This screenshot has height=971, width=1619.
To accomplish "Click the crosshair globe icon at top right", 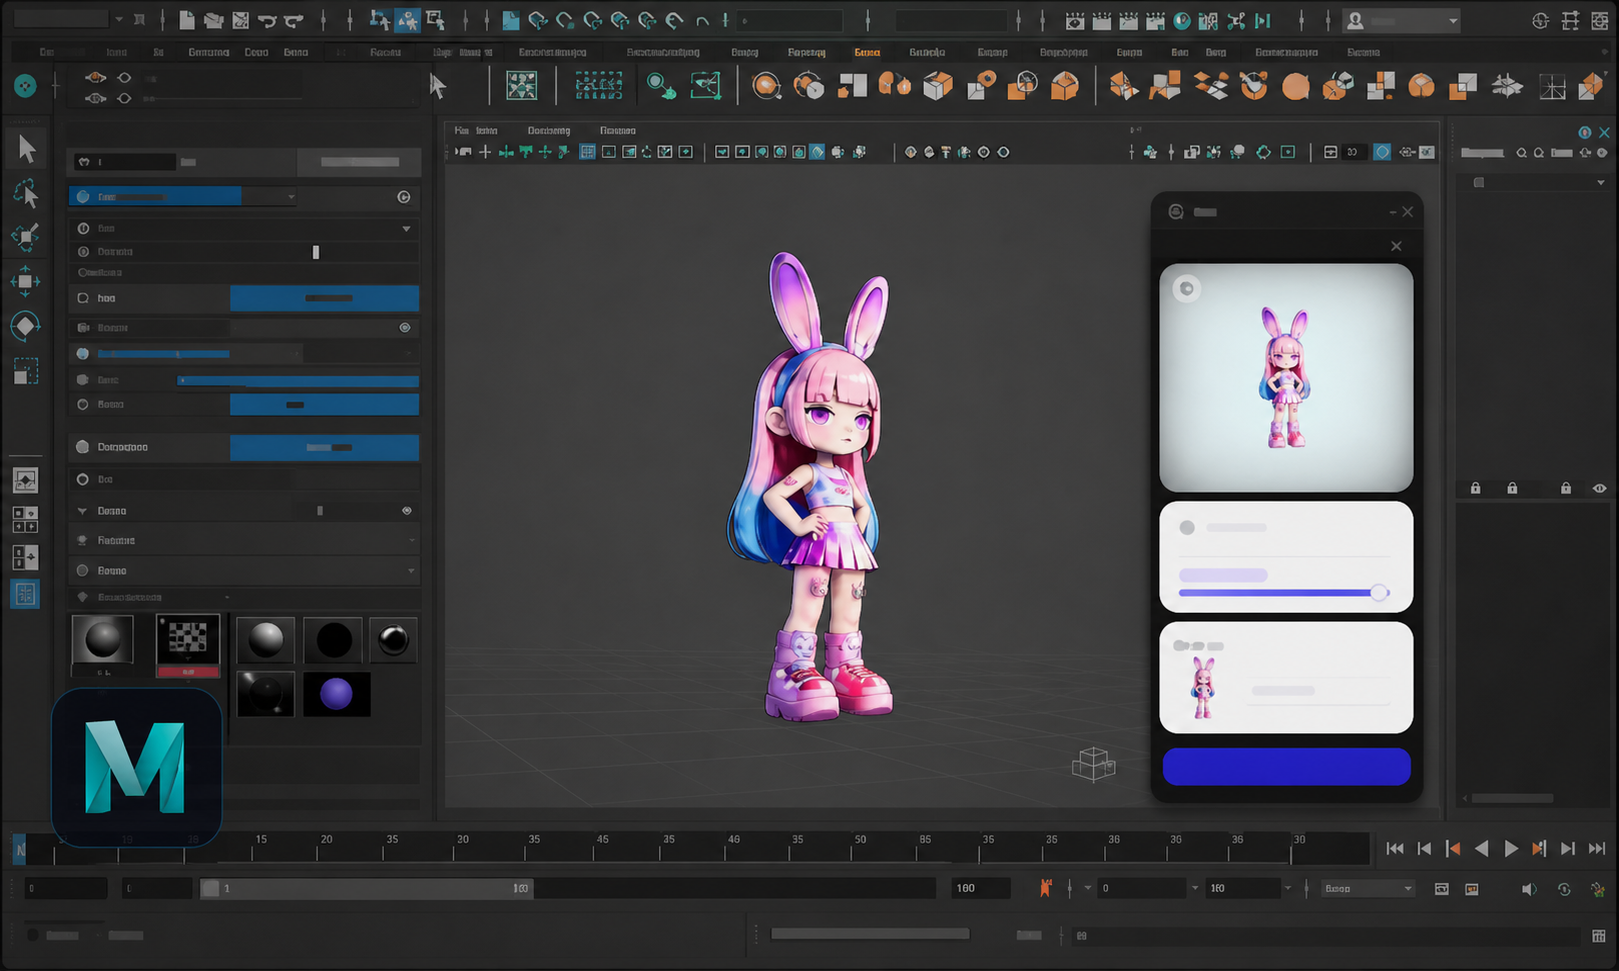I will point(1541,20).
